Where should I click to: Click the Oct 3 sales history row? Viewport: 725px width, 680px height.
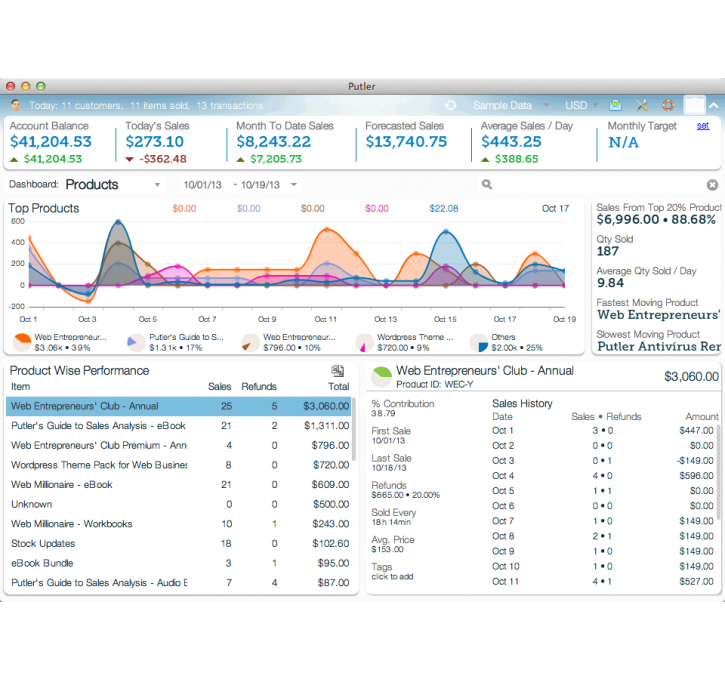pyautogui.click(x=602, y=460)
